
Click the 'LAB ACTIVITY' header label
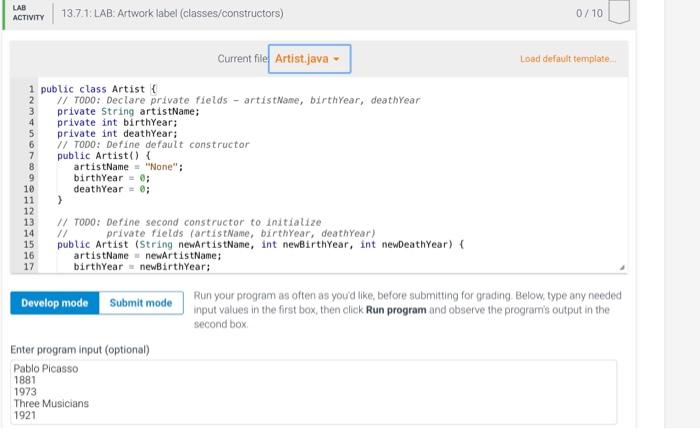pyautogui.click(x=29, y=13)
